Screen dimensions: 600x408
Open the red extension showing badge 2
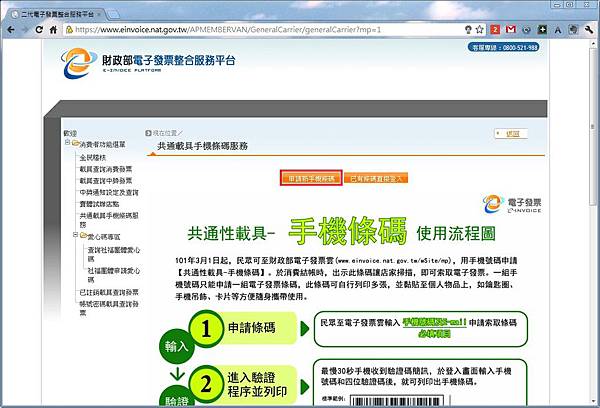[495, 29]
